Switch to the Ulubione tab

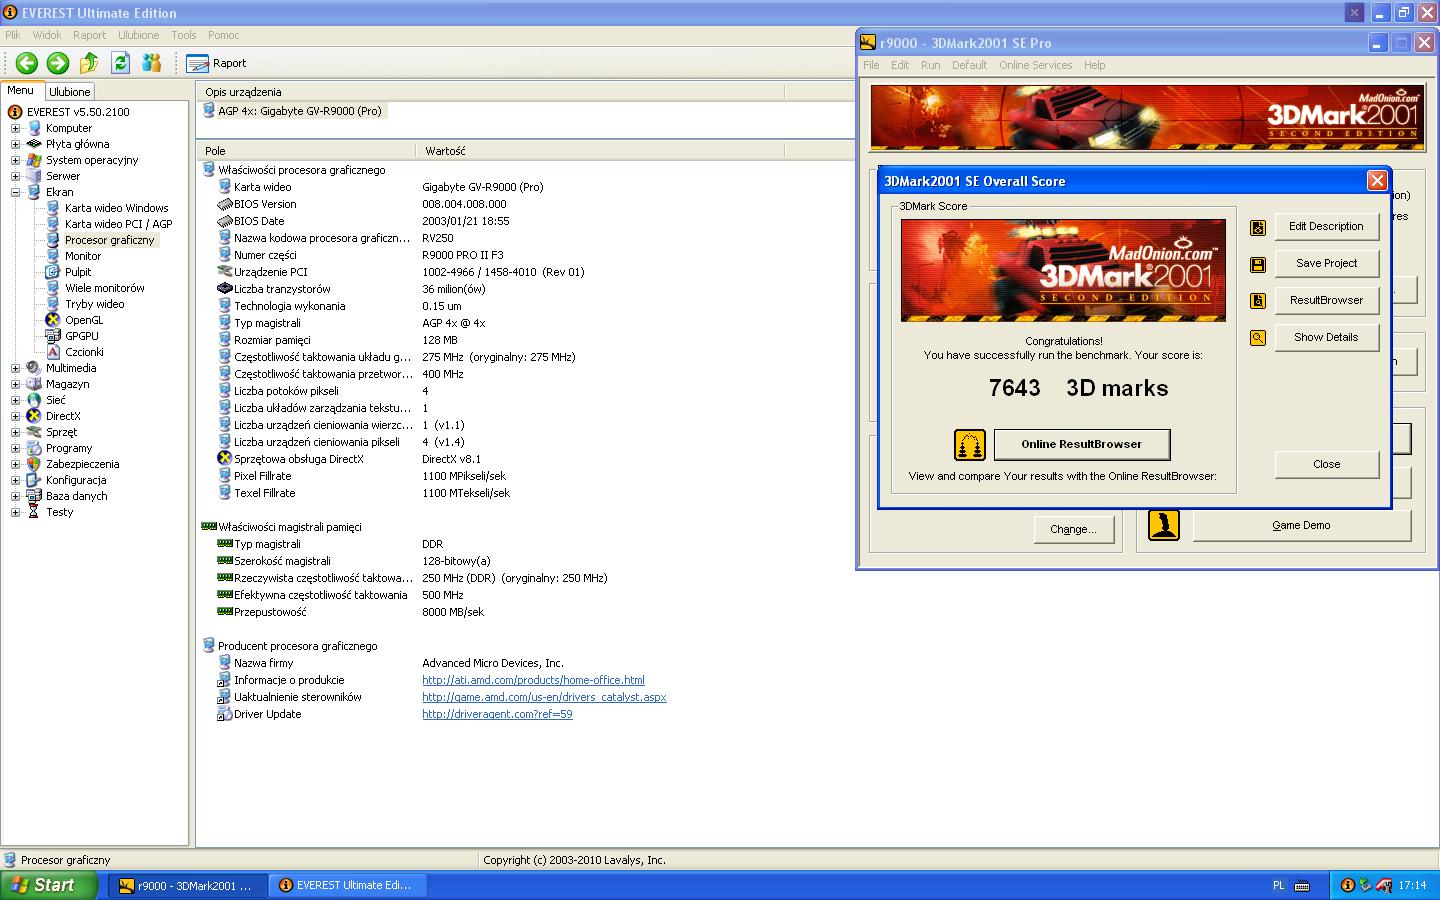tap(70, 91)
